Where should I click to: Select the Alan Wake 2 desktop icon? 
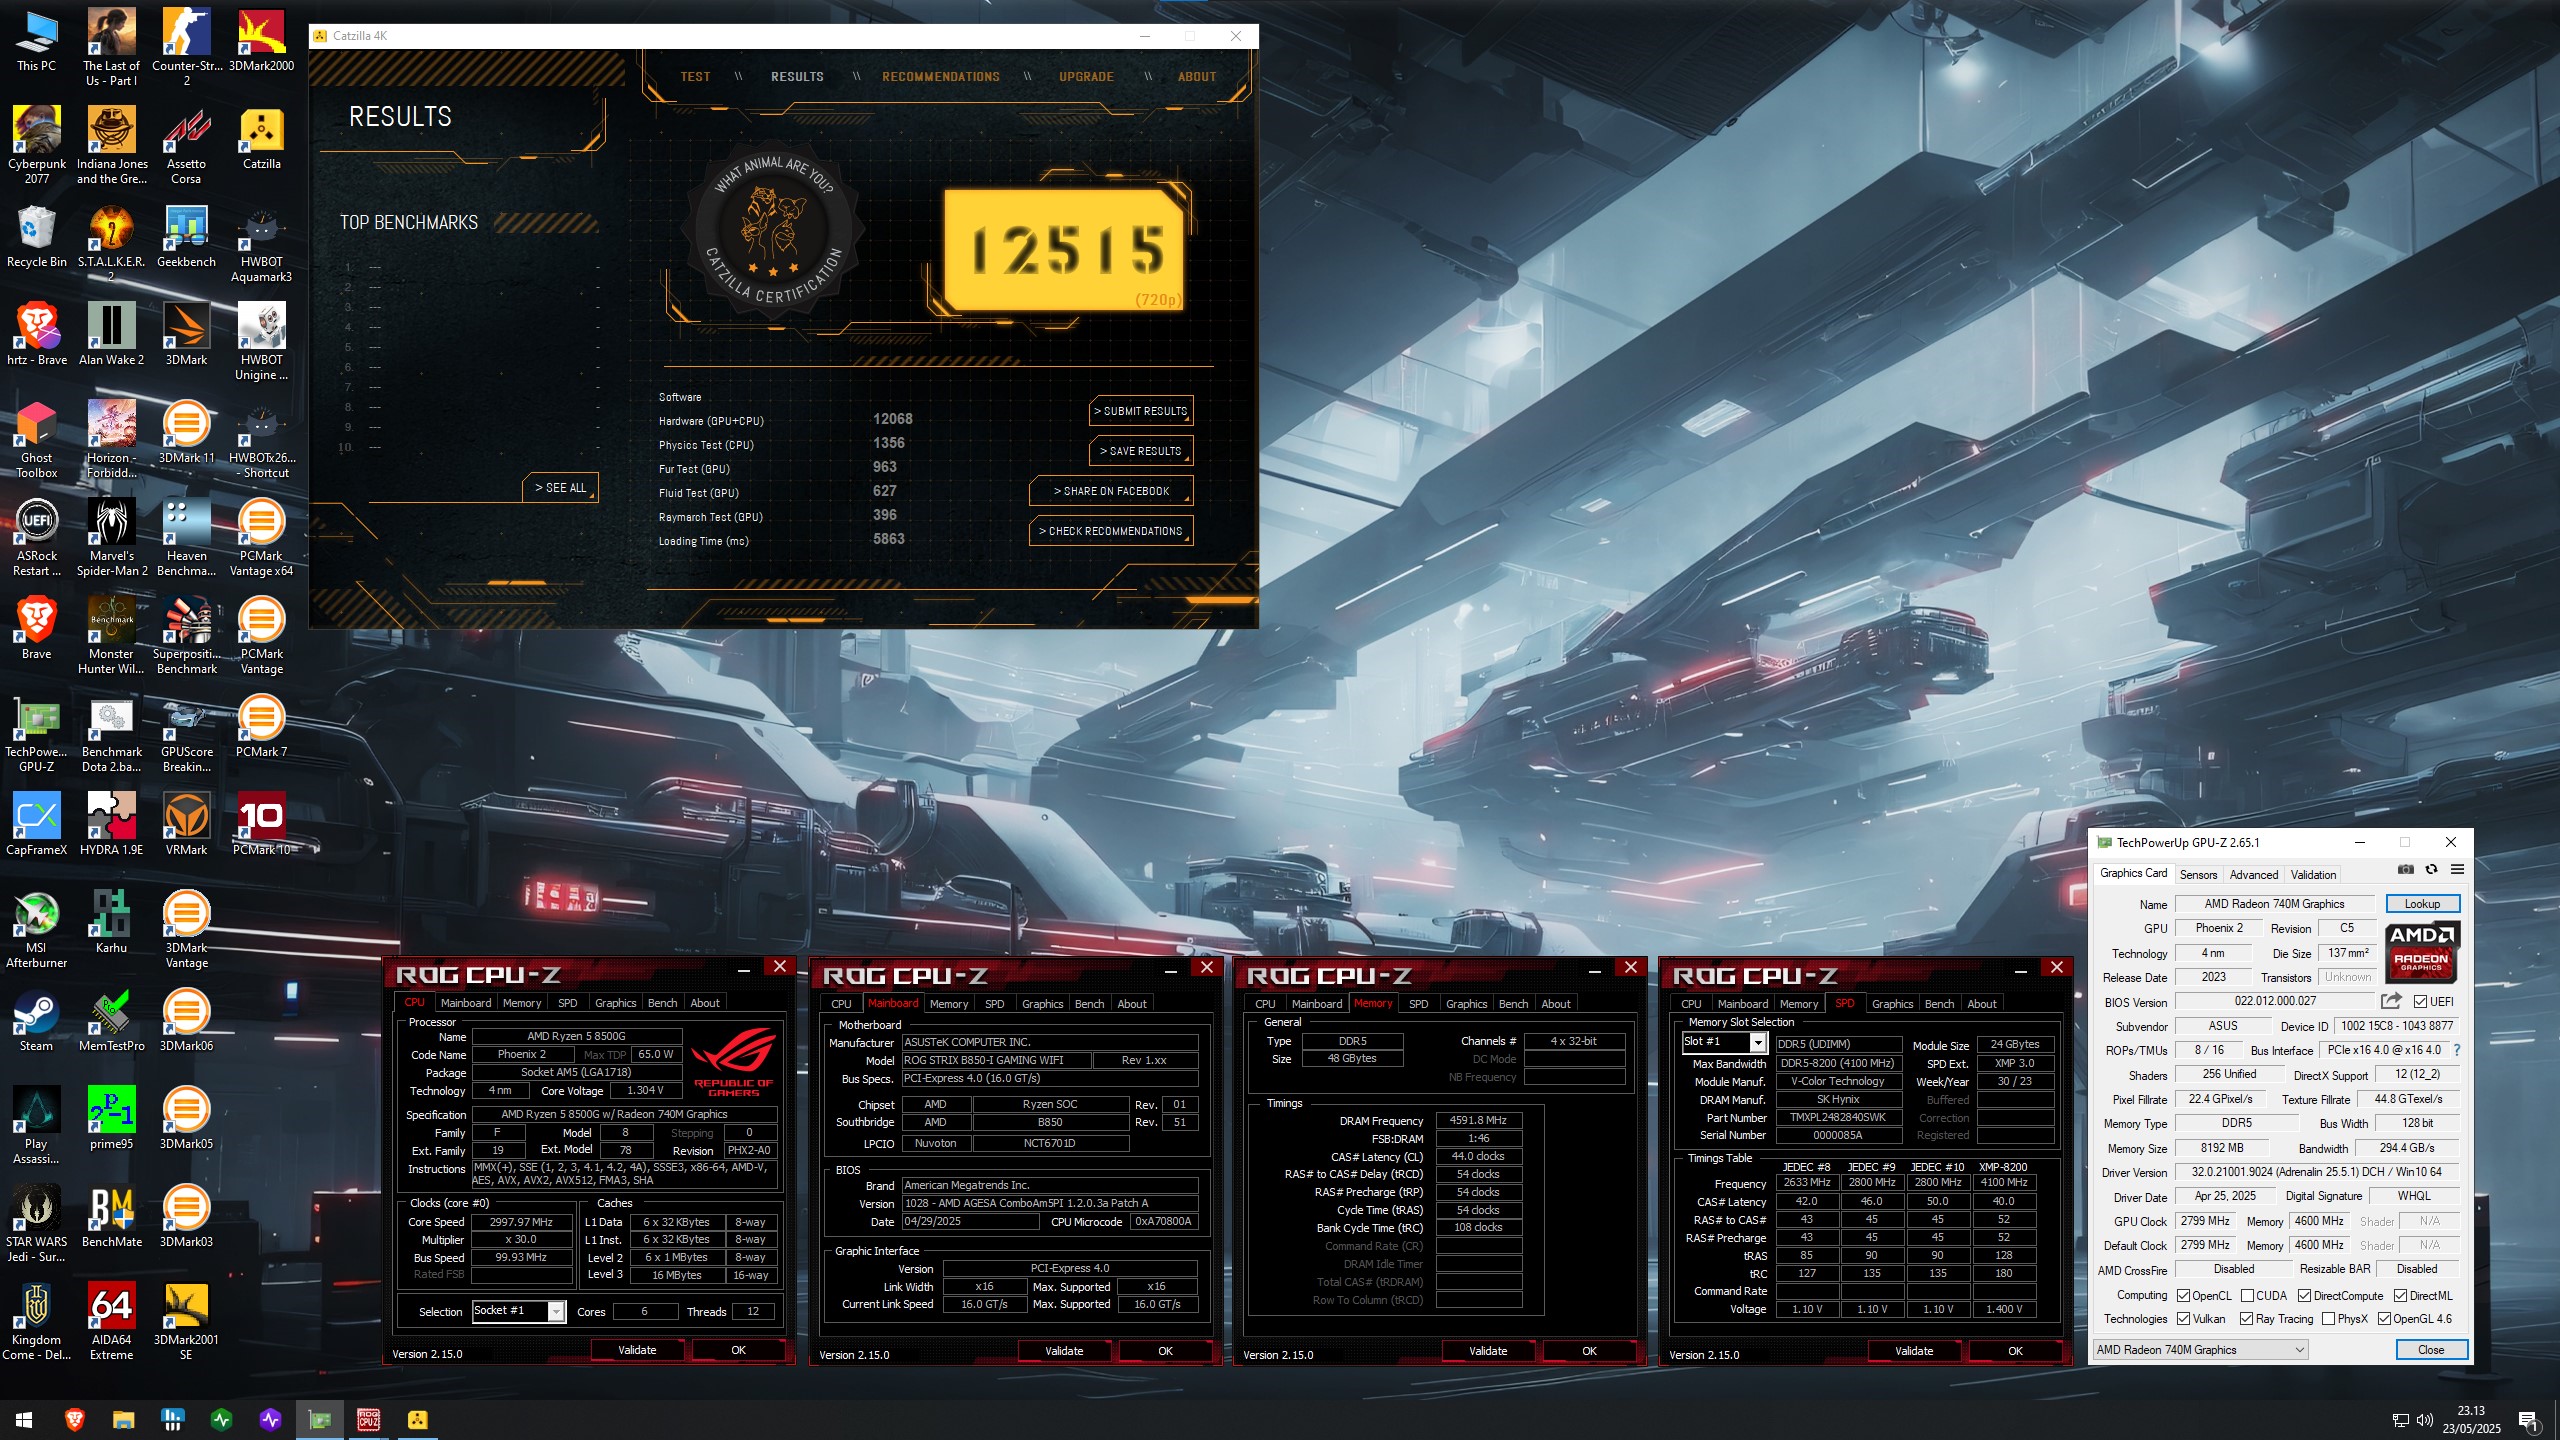tap(111, 336)
